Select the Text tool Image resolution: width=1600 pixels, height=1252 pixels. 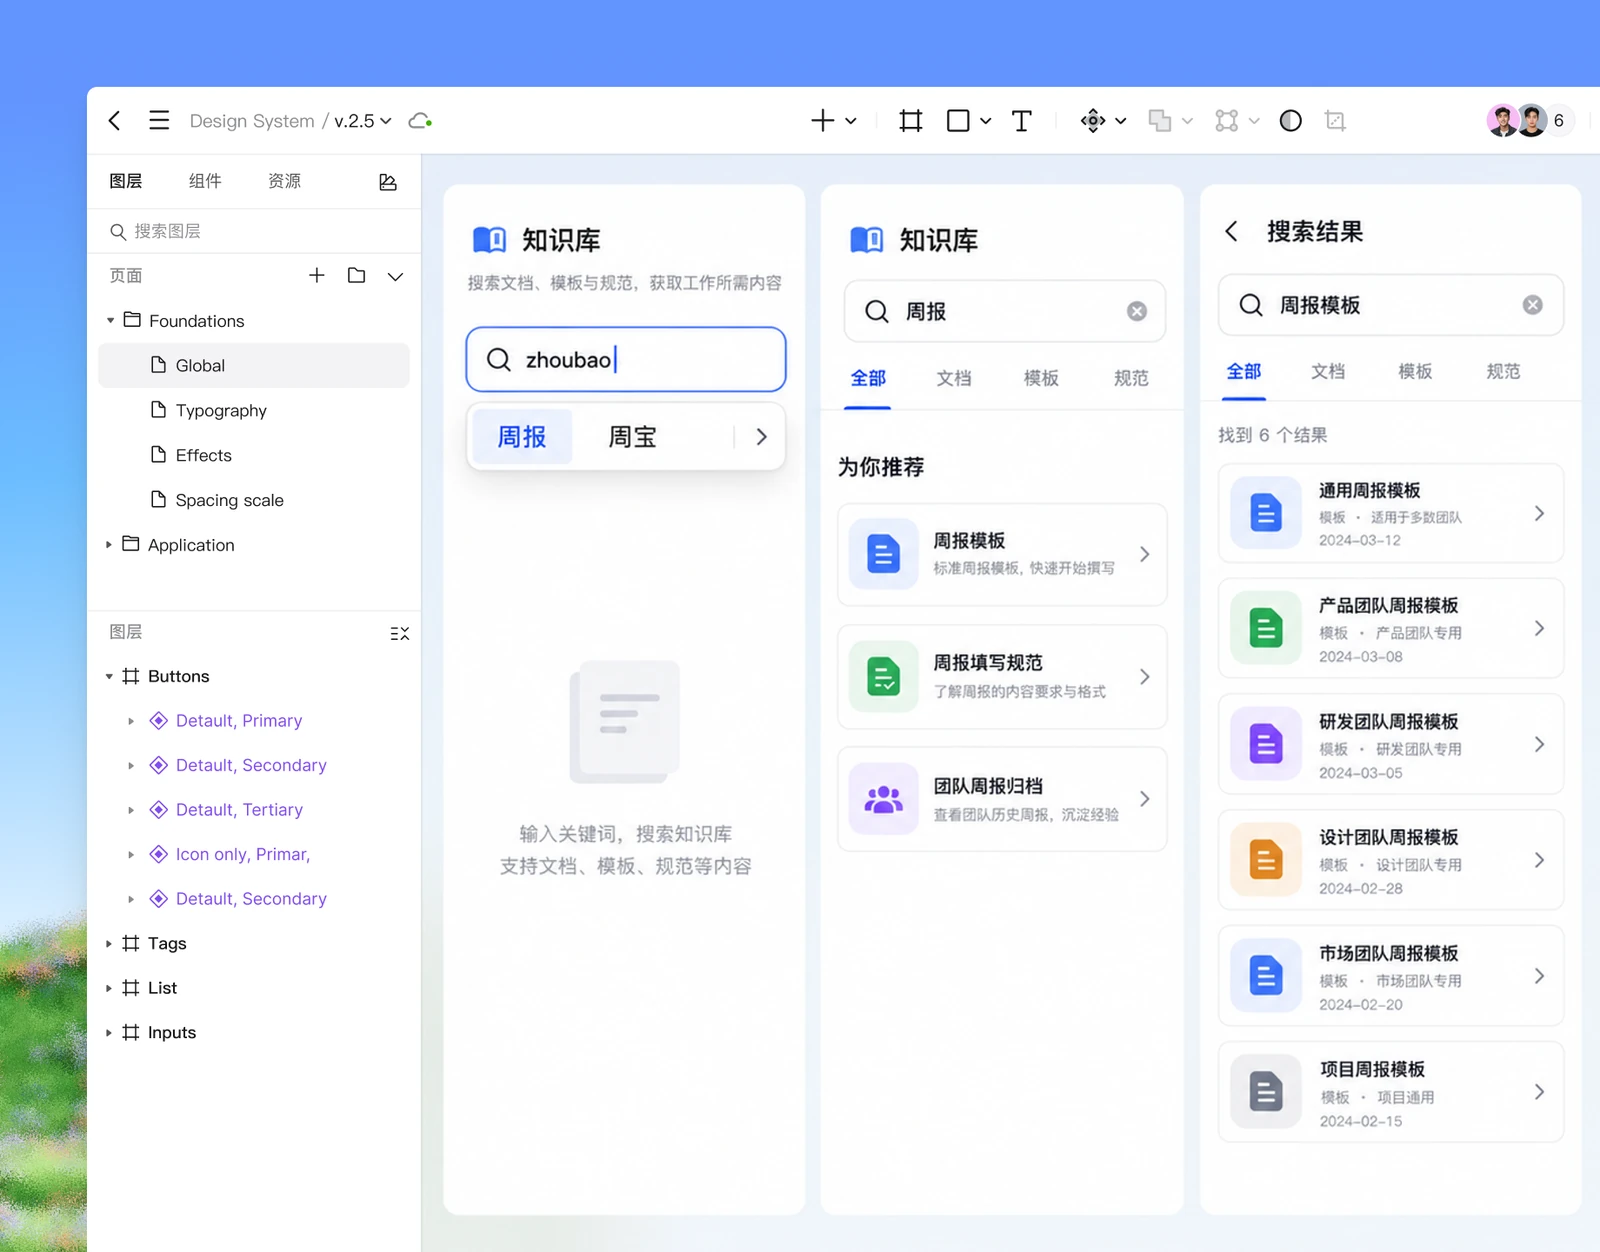(1021, 121)
